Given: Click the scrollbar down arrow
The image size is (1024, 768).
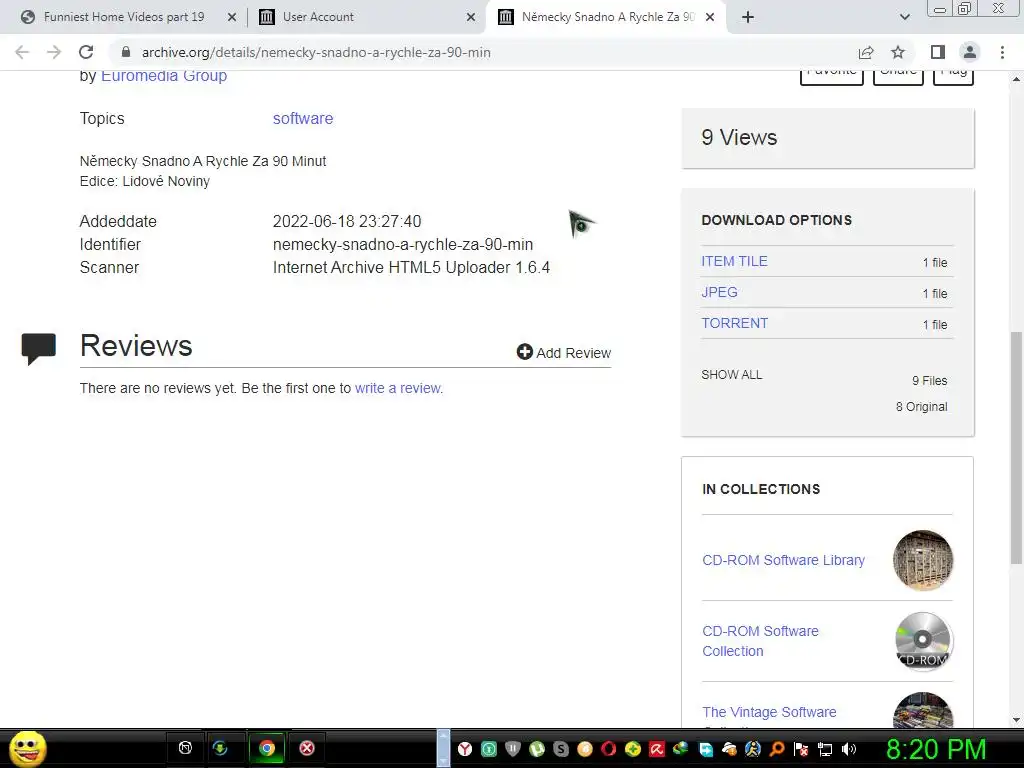Looking at the screenshot, I should pos(1016,720).
